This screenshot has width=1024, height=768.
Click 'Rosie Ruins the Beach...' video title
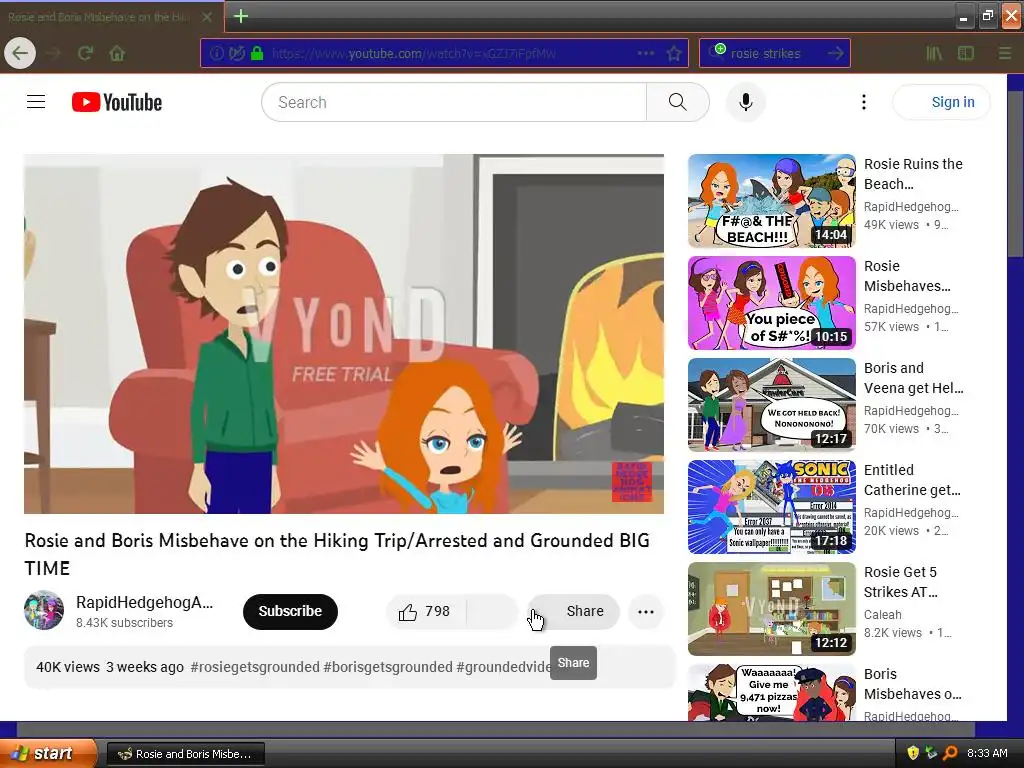click(913, 174)
